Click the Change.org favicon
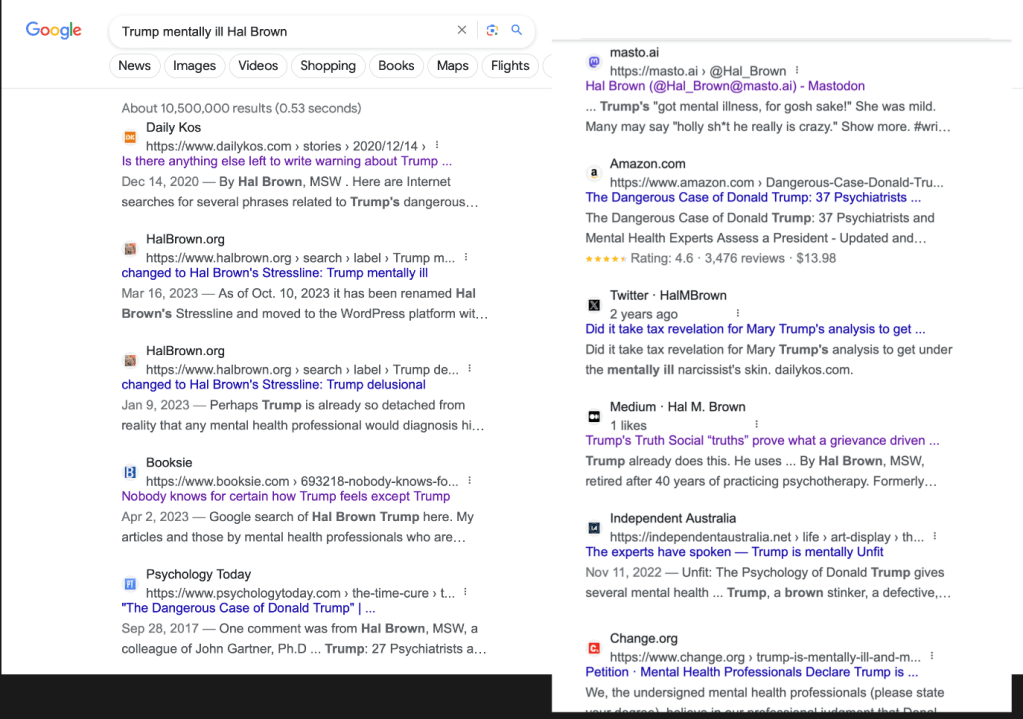The width and height of the screenshot is (1023, 719). [594, 648]
